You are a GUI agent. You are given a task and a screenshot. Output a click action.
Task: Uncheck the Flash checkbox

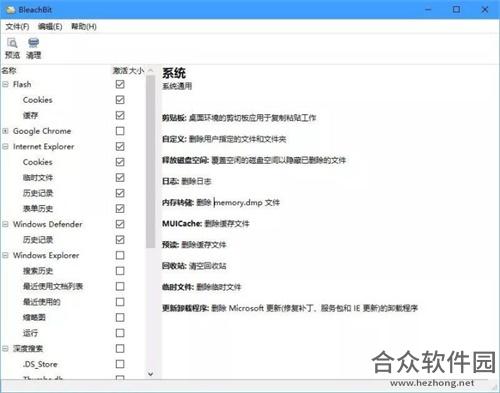click(x=120, y=84)
